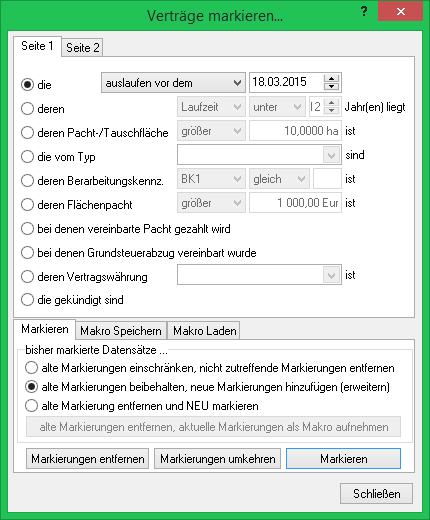Open the Makro Speichern tab

pyautogui.click(x=121, y=331)
